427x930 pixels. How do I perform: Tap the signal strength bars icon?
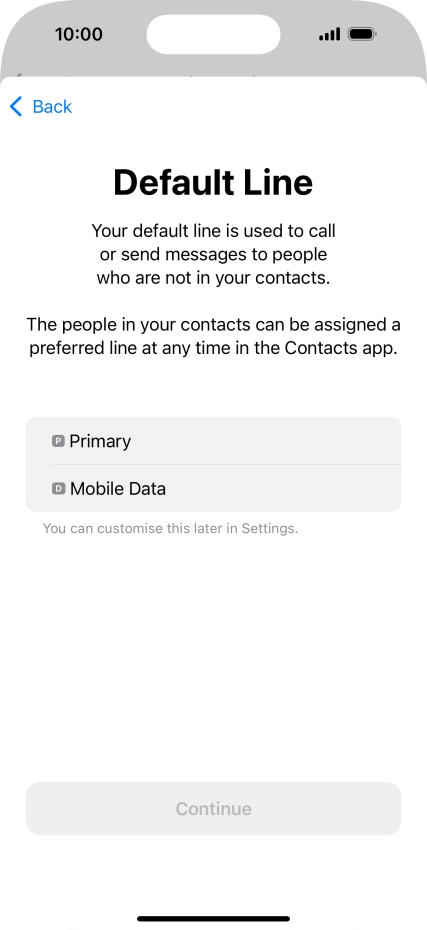coord(330,34)
